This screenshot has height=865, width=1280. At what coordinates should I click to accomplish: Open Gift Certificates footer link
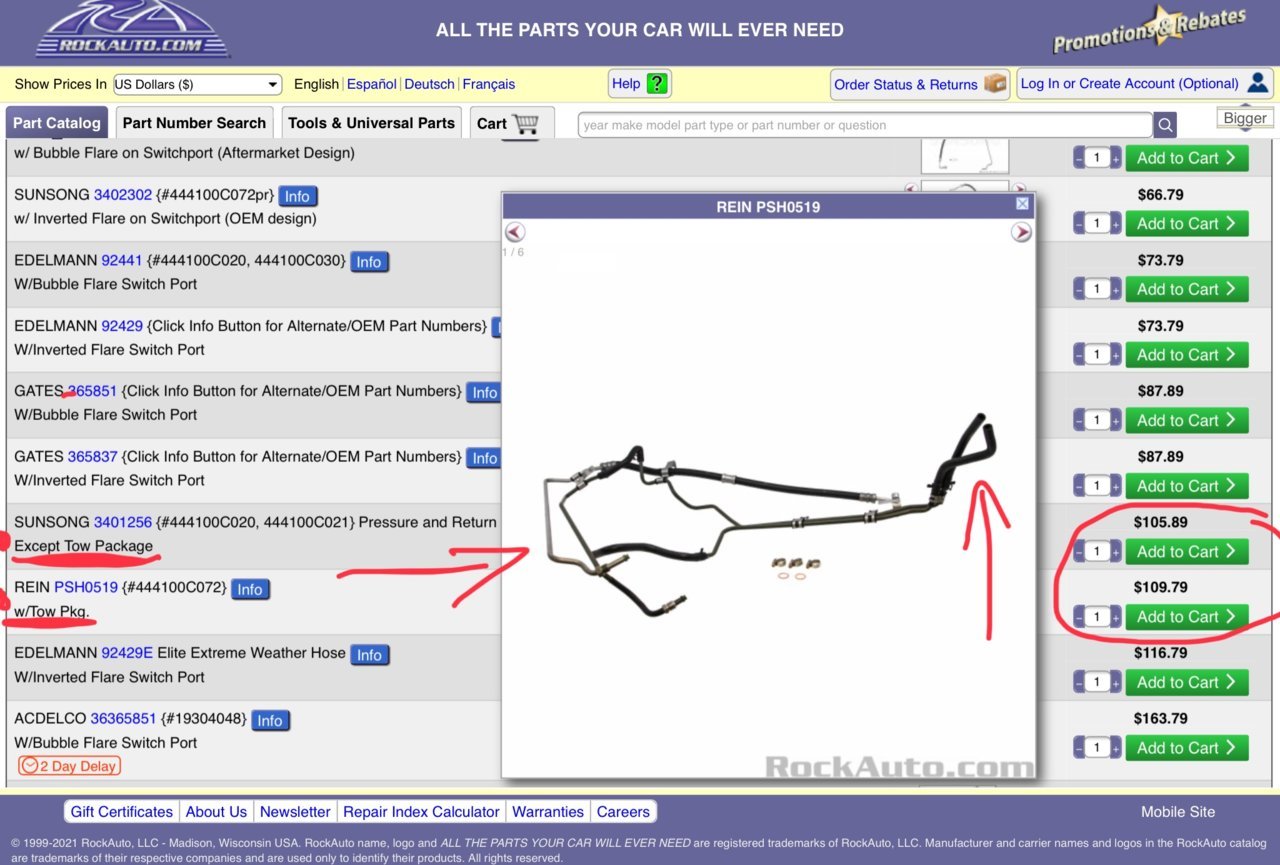point(122,812)
